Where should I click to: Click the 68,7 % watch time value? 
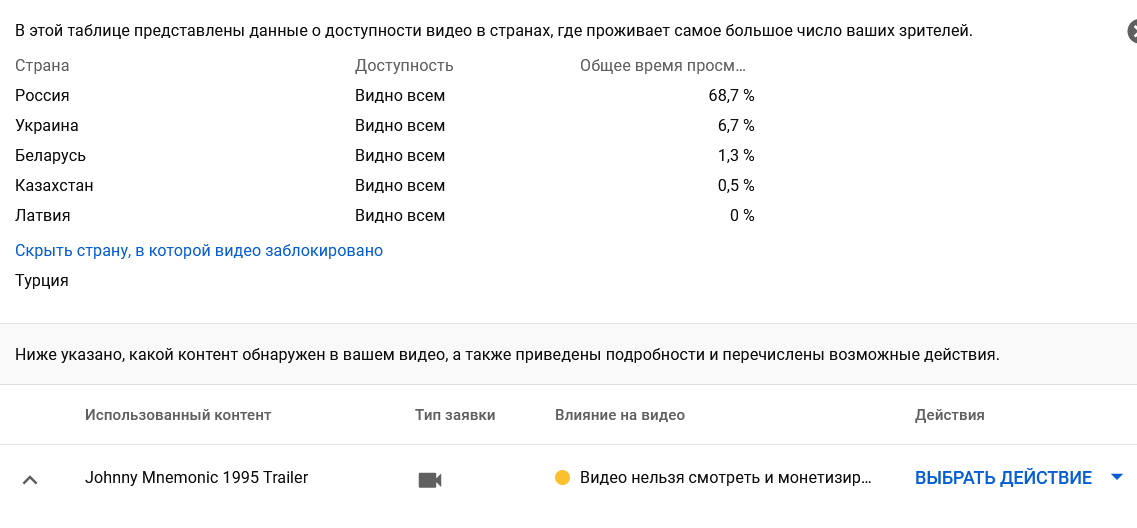tap(731, 96)
